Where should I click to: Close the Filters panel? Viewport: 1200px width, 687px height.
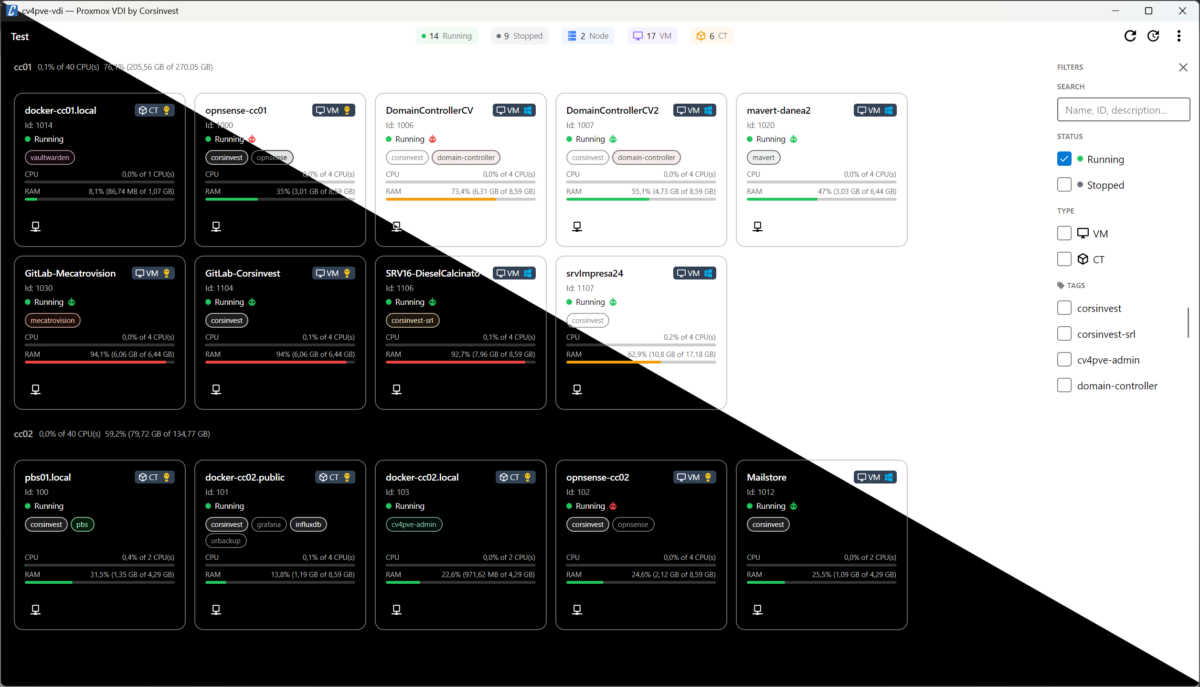click(x=1183, y=67)
